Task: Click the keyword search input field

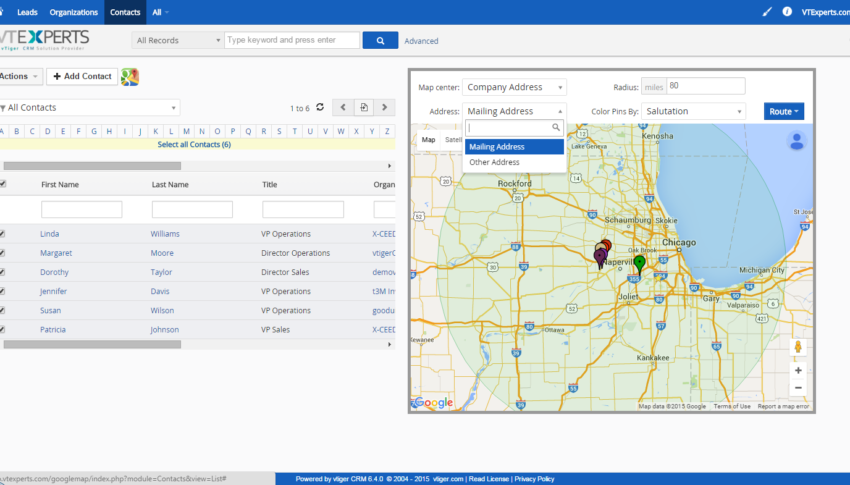Action: [292, 40]
